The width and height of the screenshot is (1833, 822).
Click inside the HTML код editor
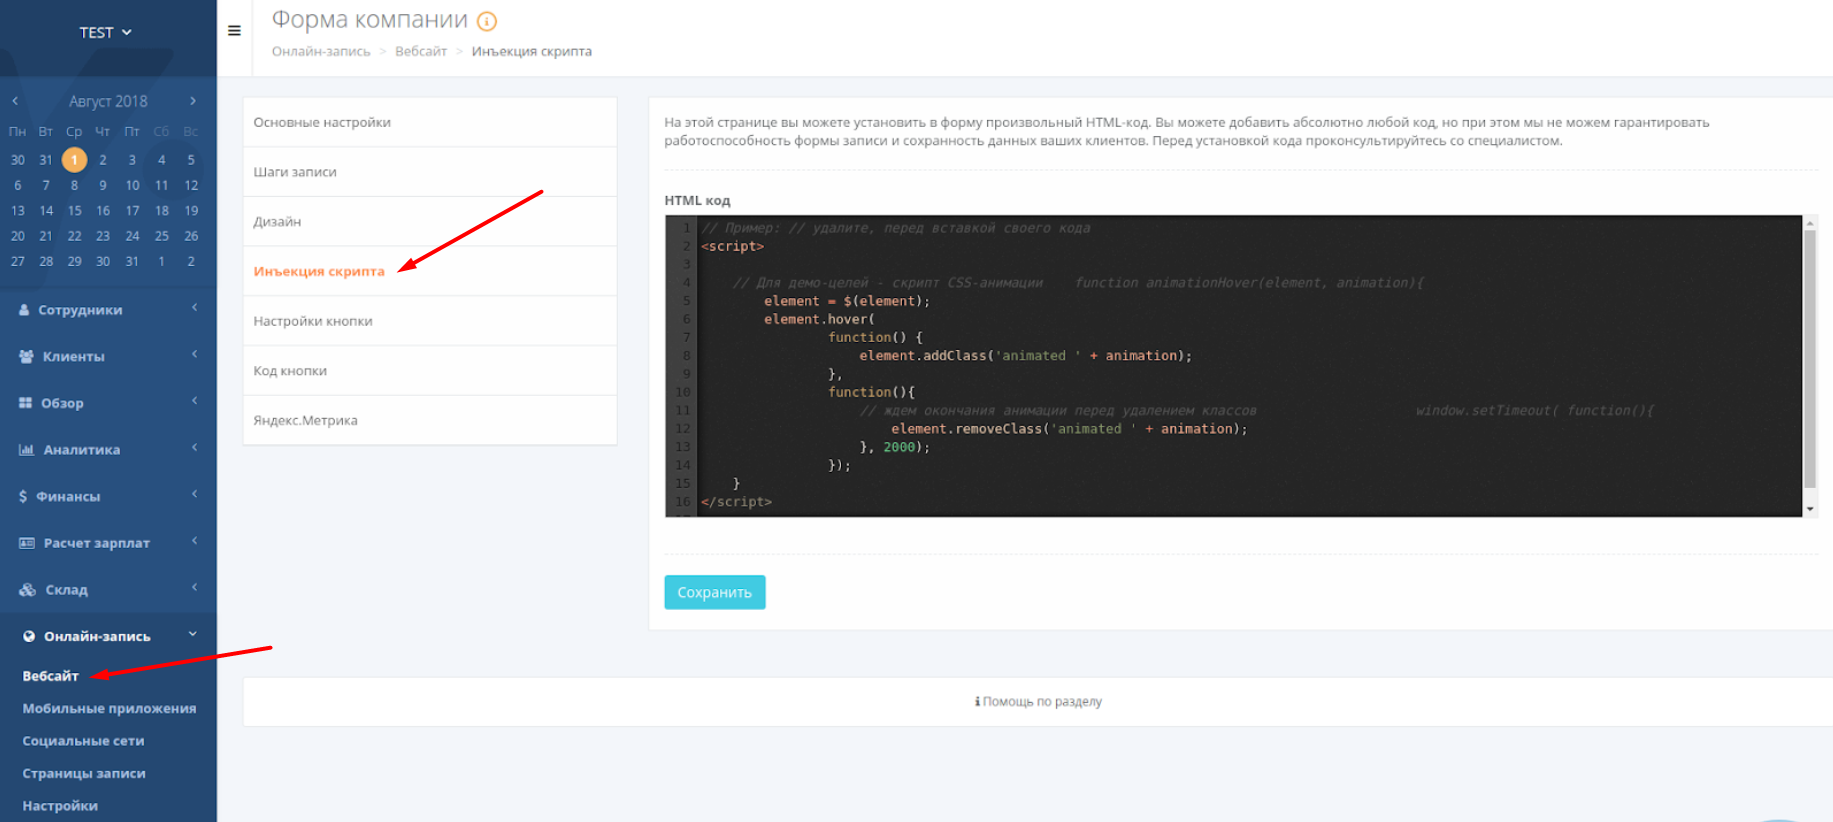click(1233, 366)
